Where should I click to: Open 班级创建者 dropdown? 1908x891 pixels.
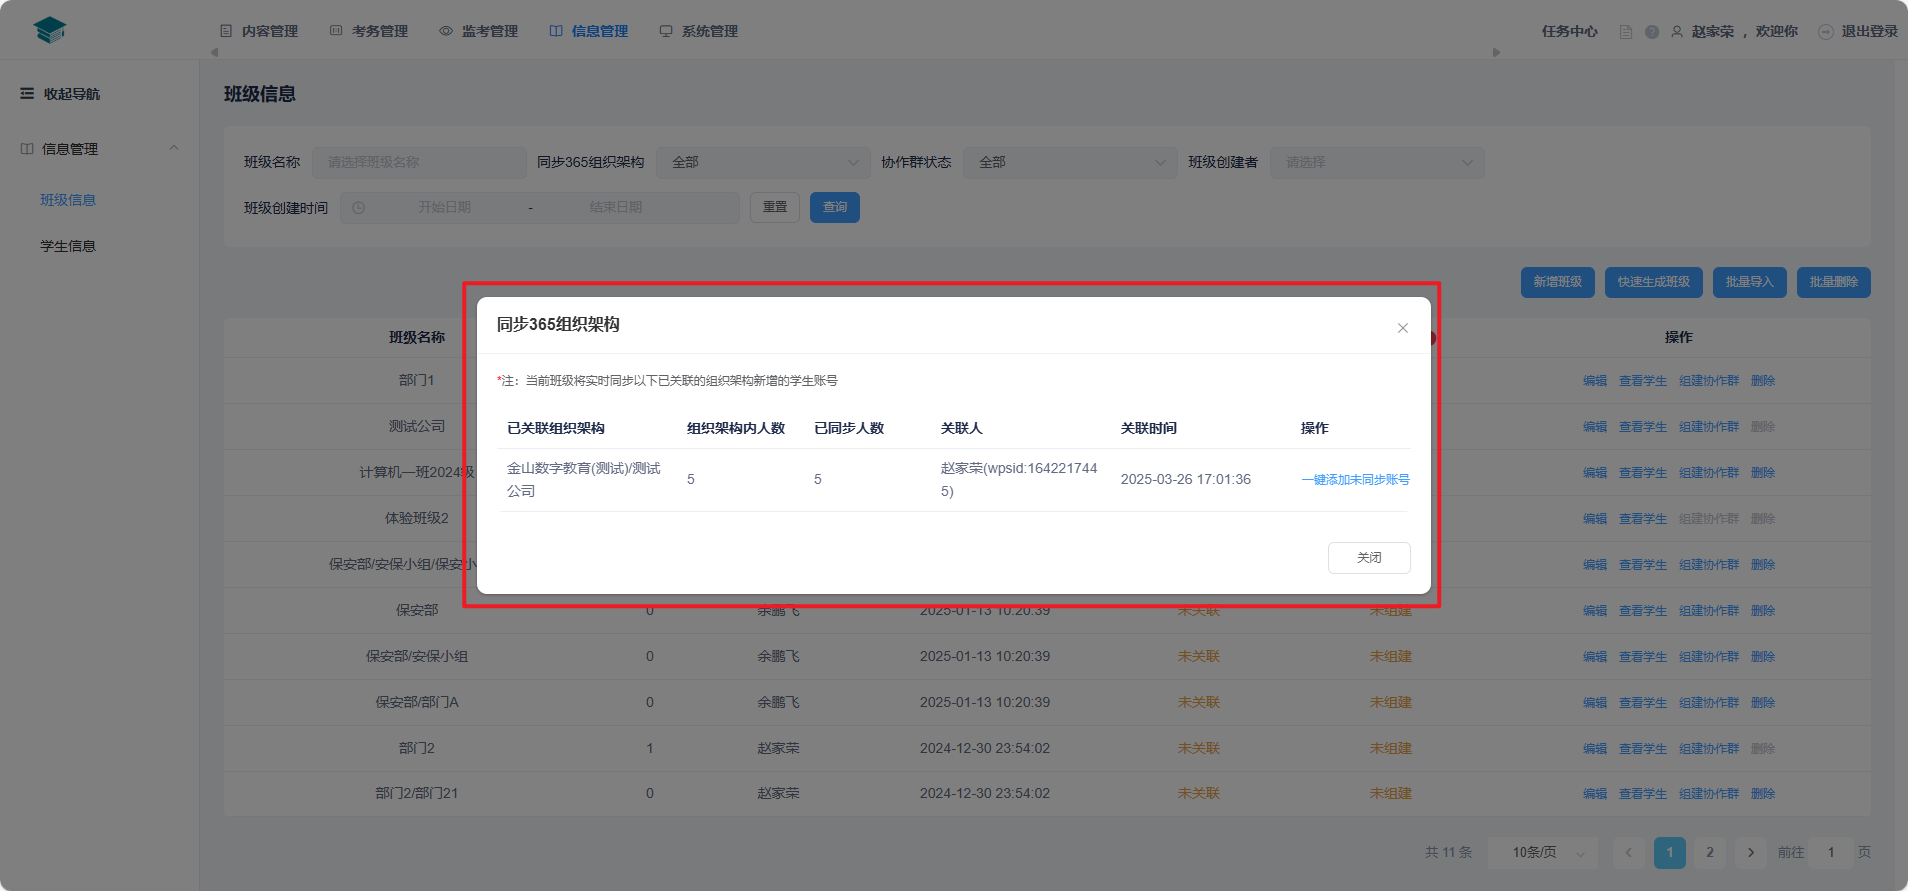tap(1376, 163)
